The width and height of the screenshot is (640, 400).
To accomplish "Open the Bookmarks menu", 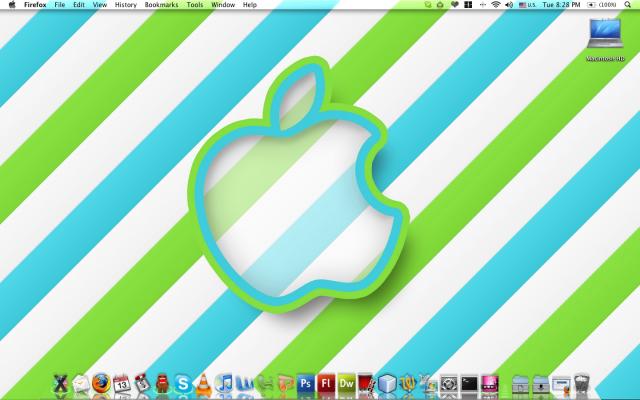I will (161, 5).
